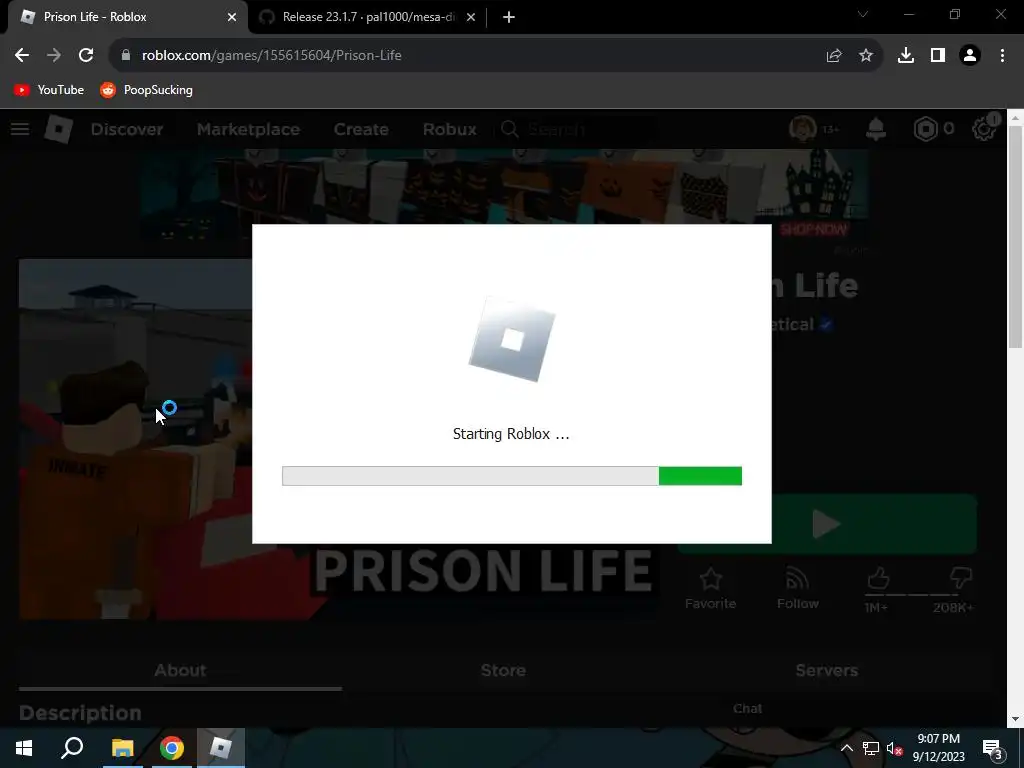Click the Roblox taskbar icon

221,748
